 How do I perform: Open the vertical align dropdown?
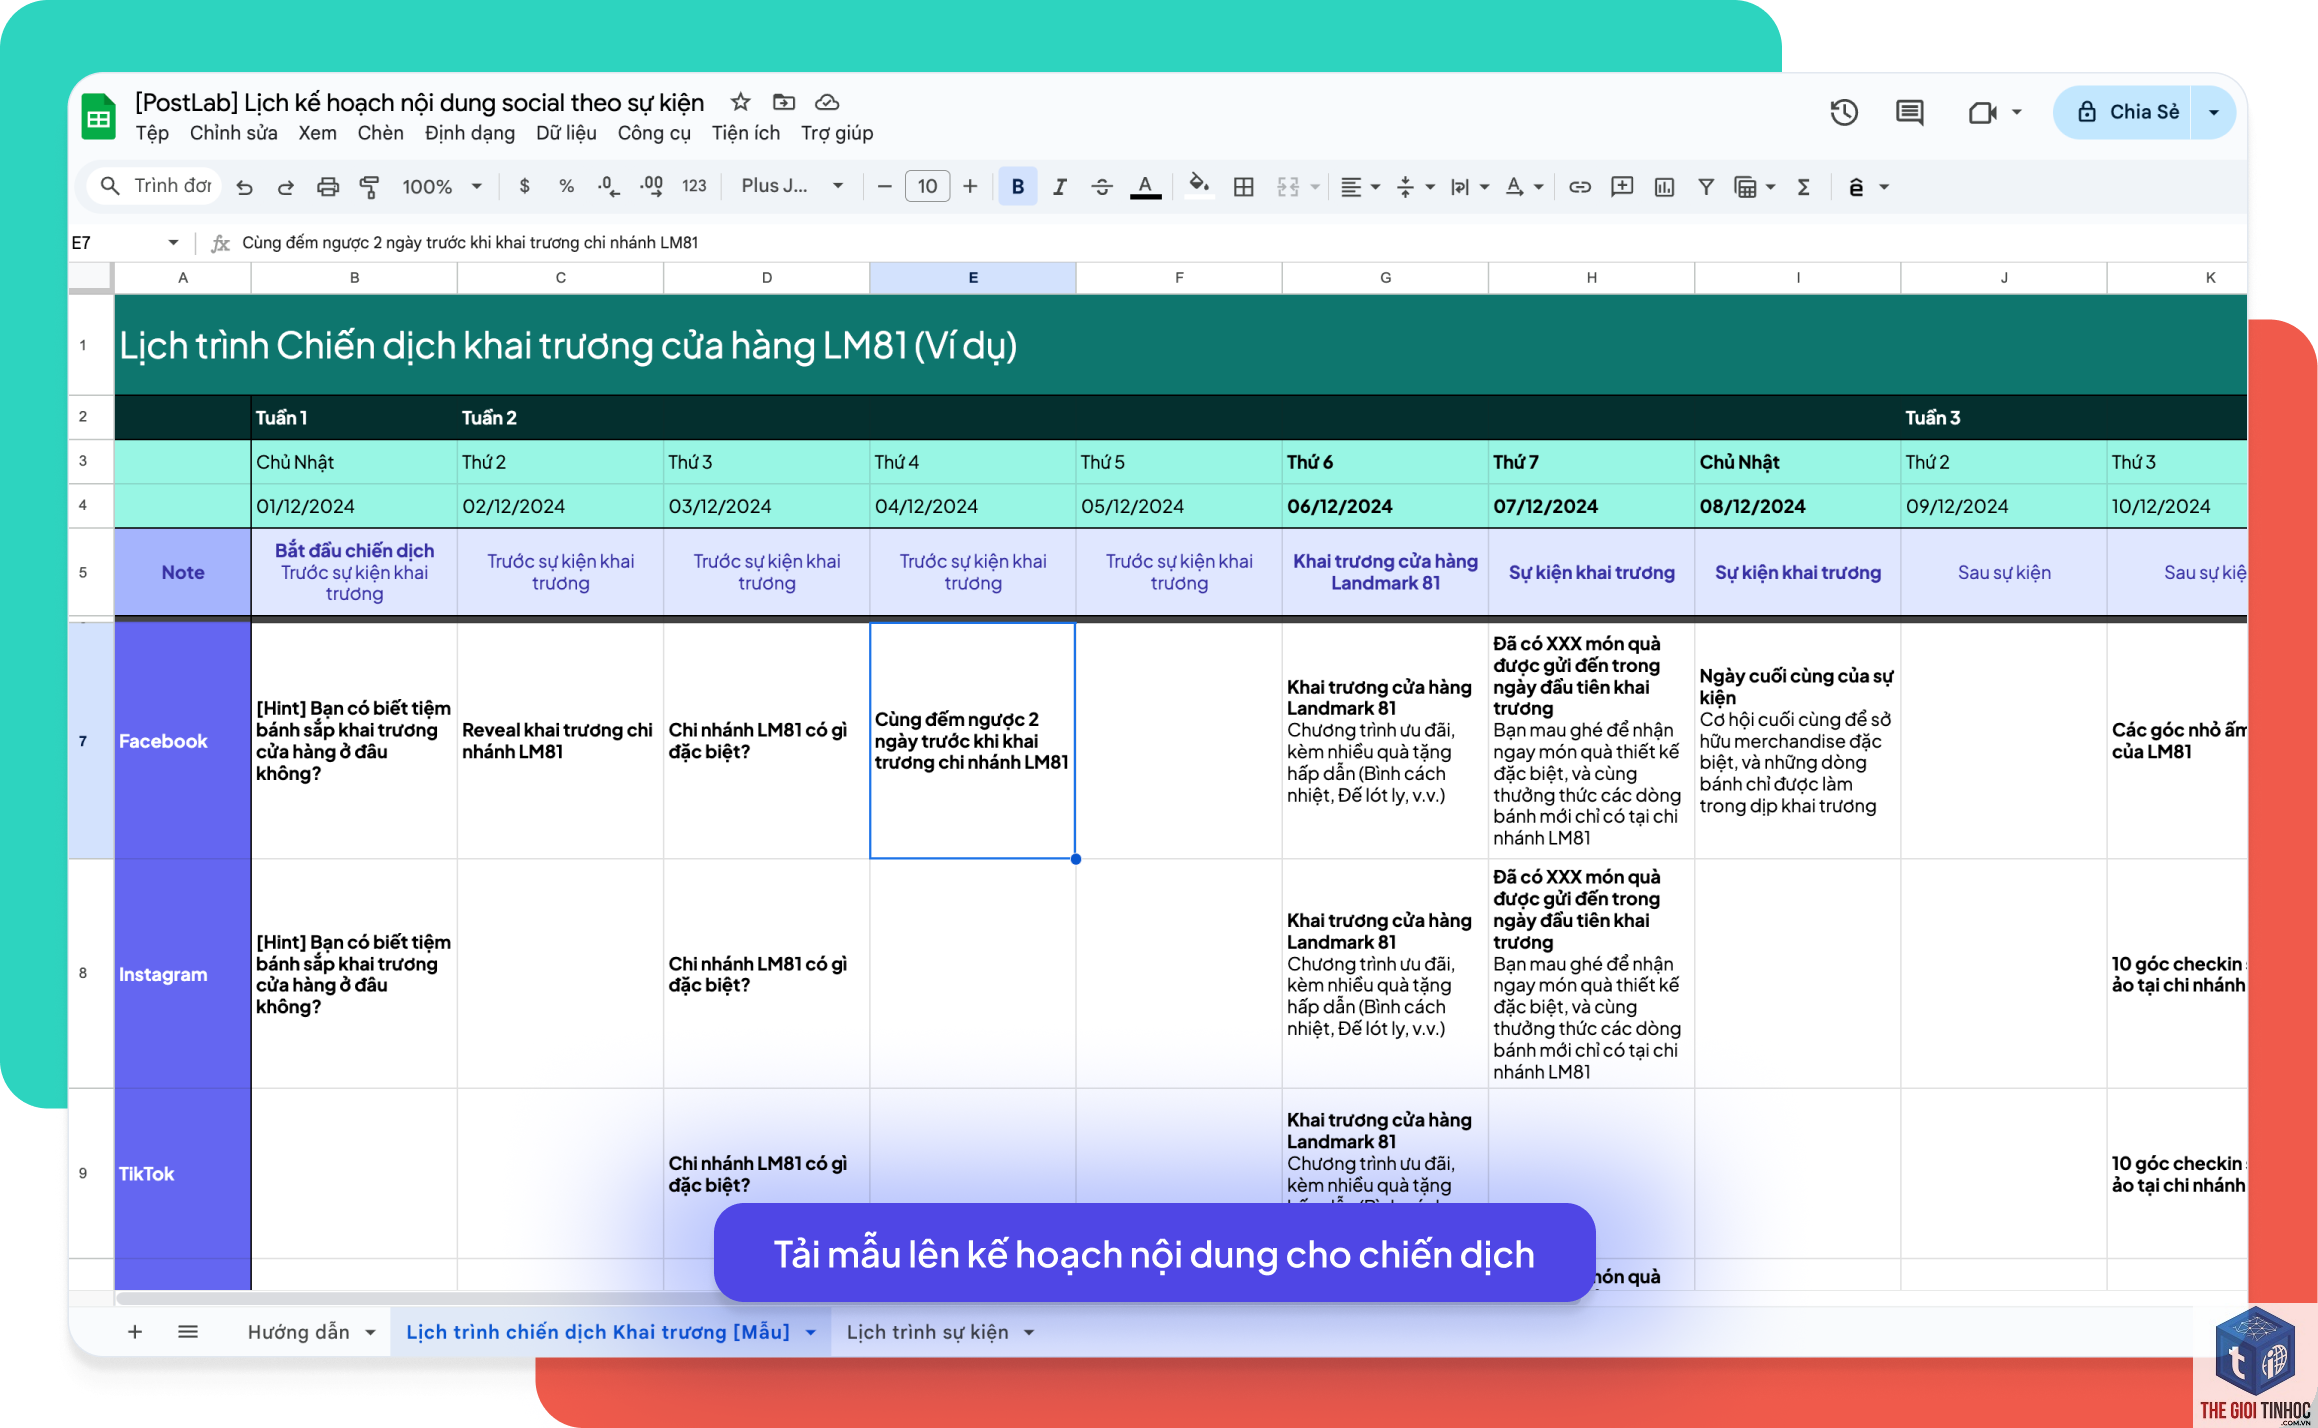pyautogui.click(x=1414, y=187)
